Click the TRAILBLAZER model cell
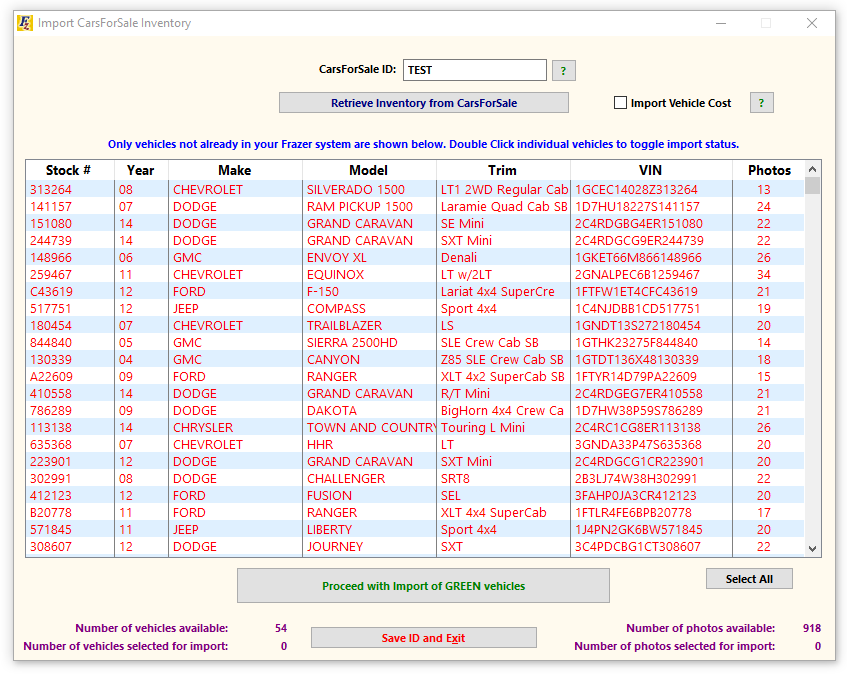 point(344,326)
